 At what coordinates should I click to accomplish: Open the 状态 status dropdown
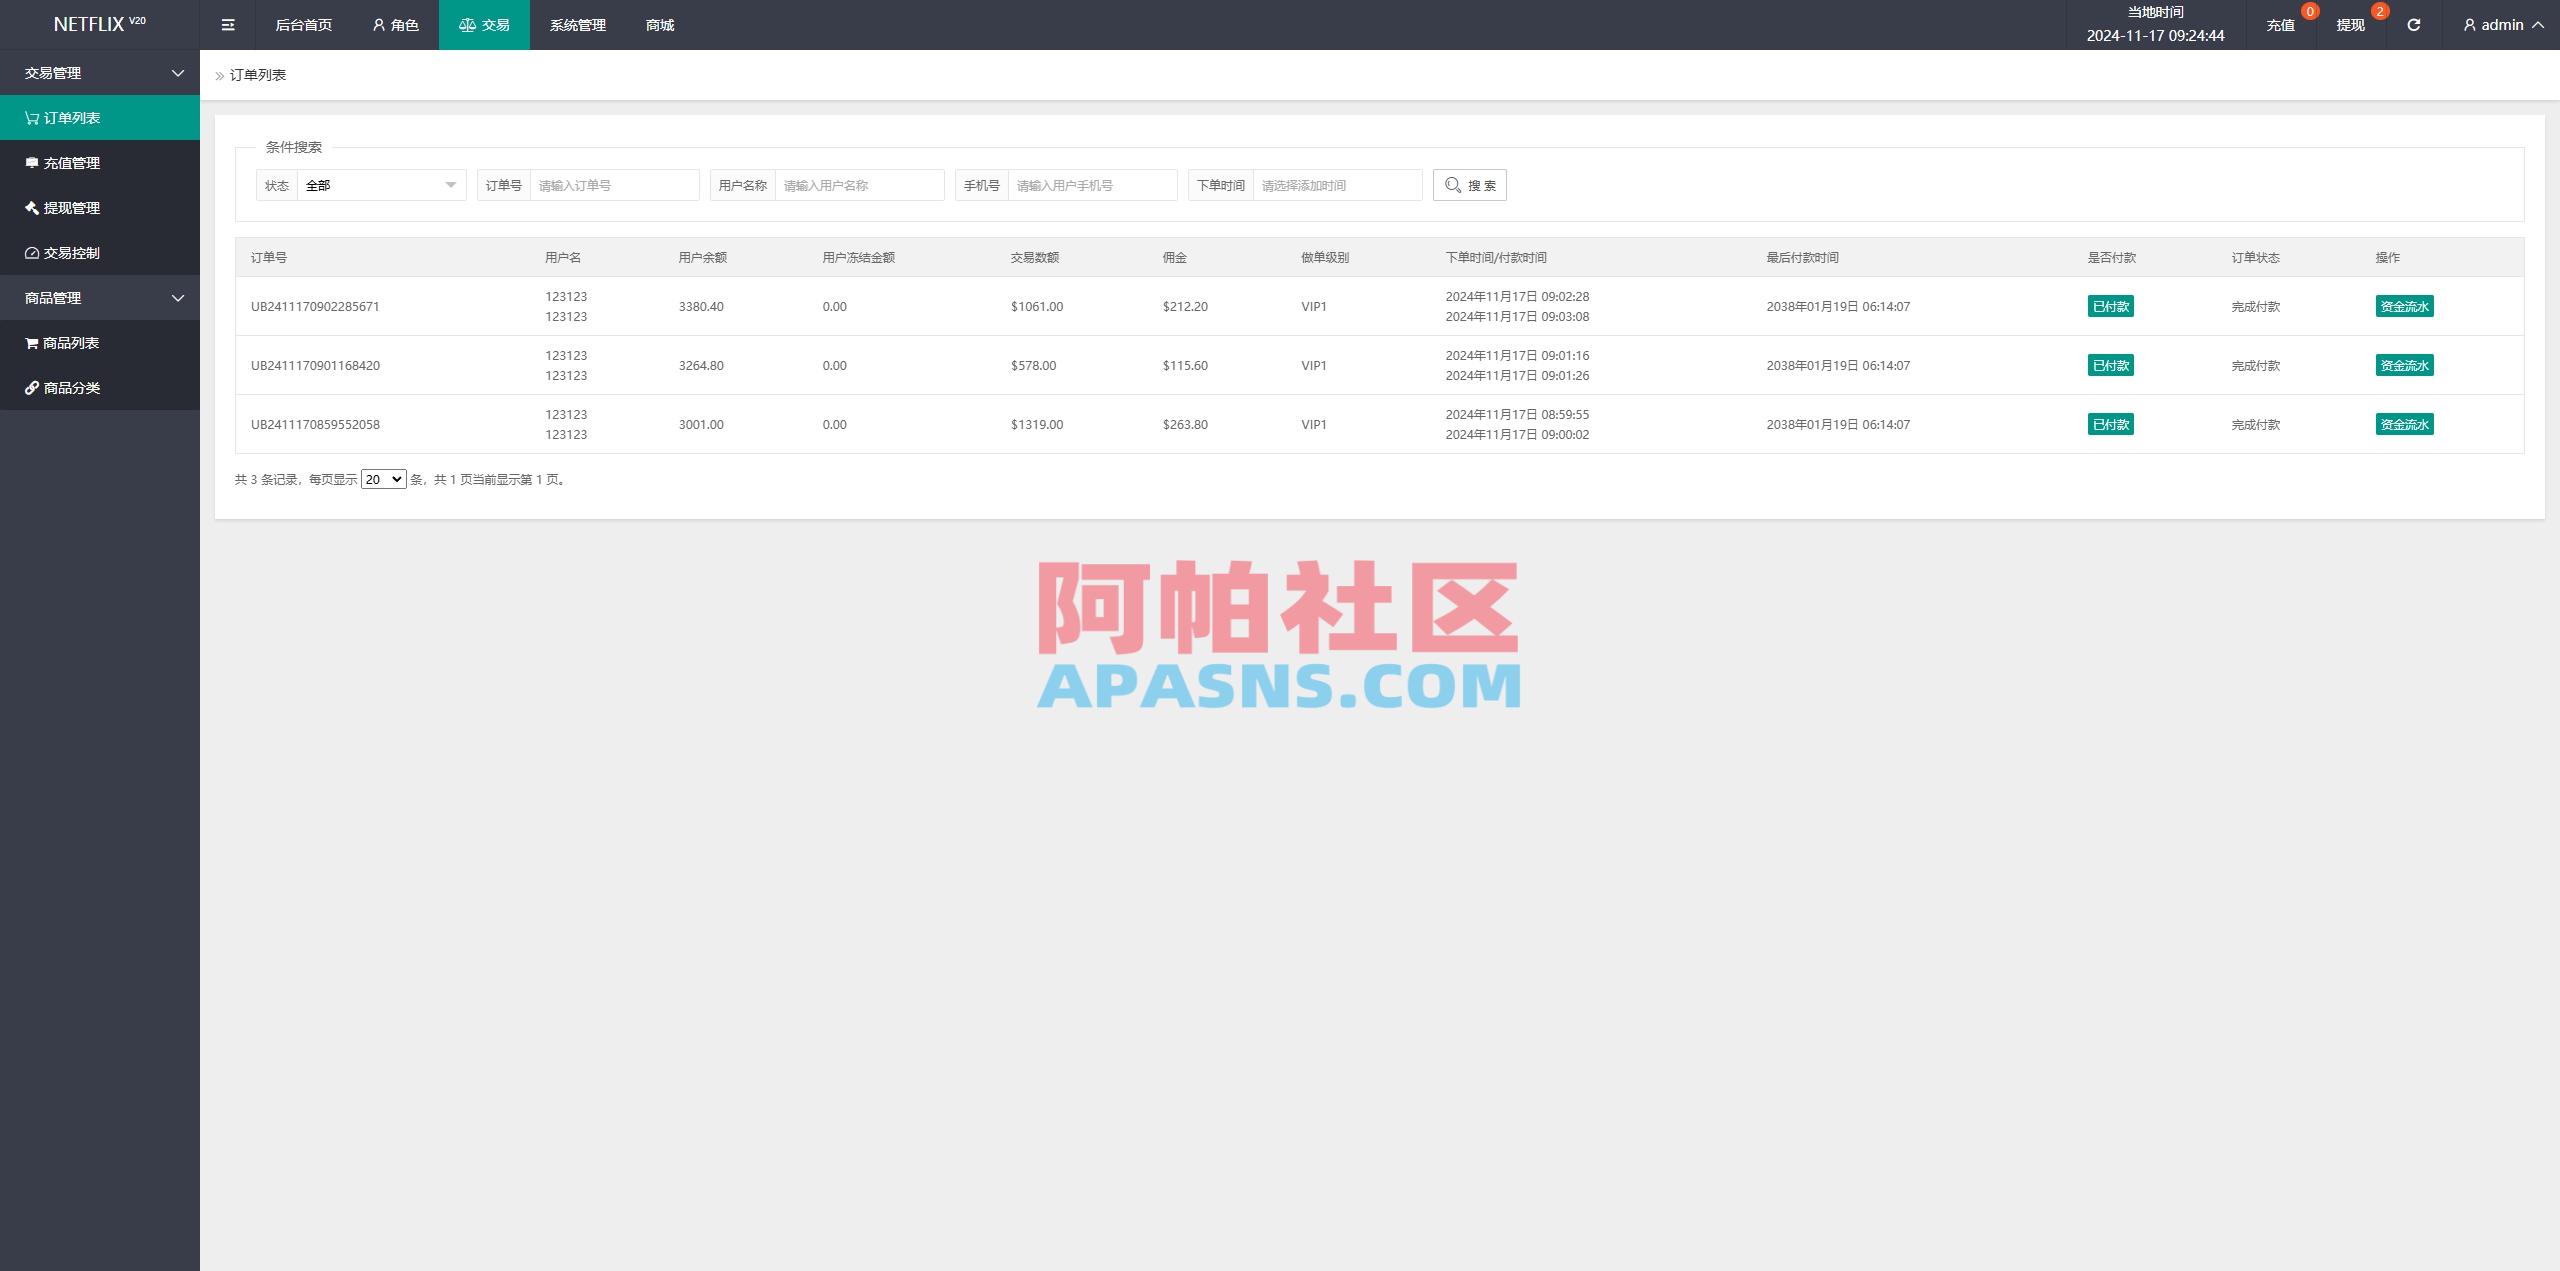(380, 184)
